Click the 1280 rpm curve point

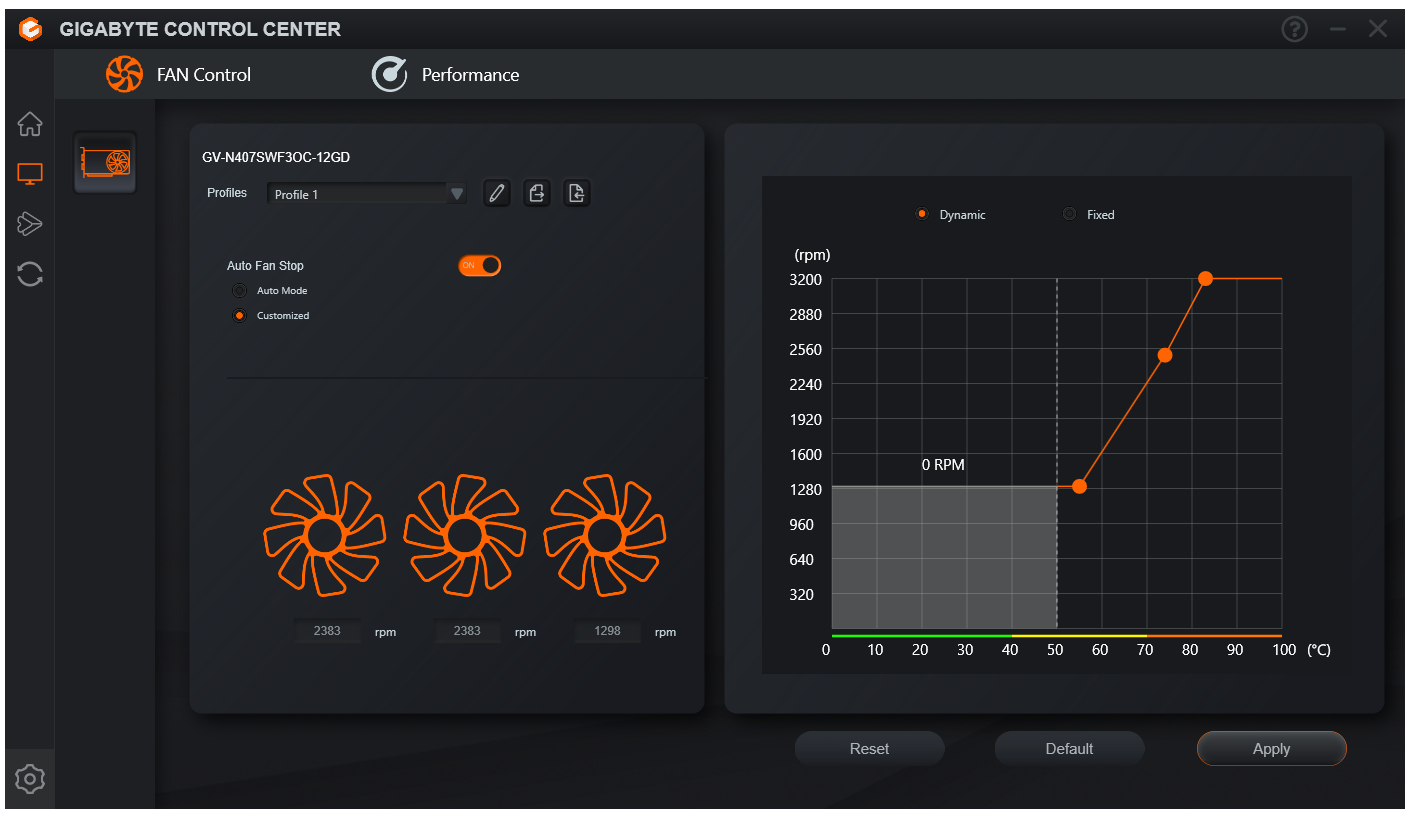click(x=1079, y=486)
